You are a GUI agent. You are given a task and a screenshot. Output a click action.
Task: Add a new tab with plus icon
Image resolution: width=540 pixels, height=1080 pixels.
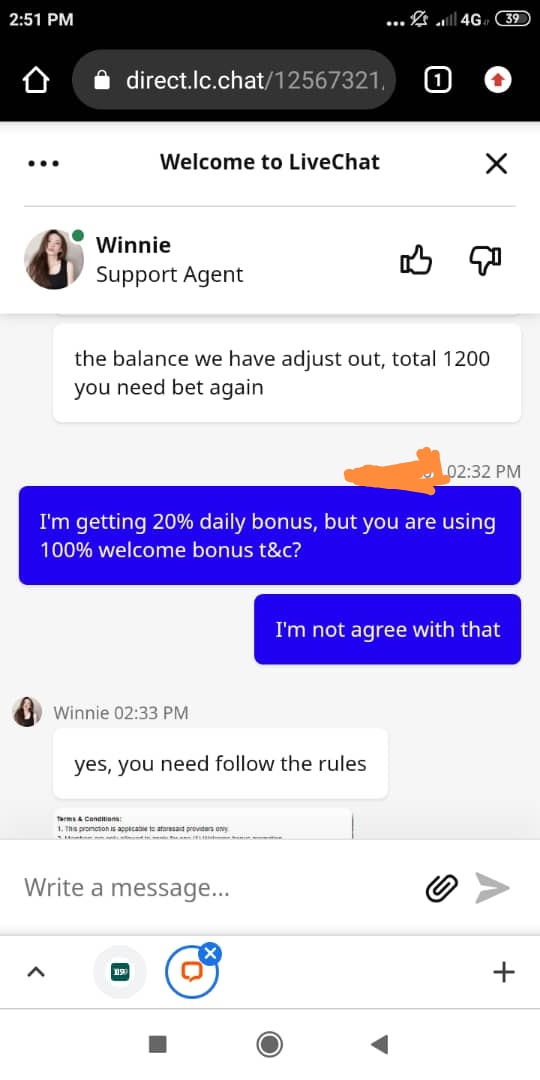click(504, 972)
